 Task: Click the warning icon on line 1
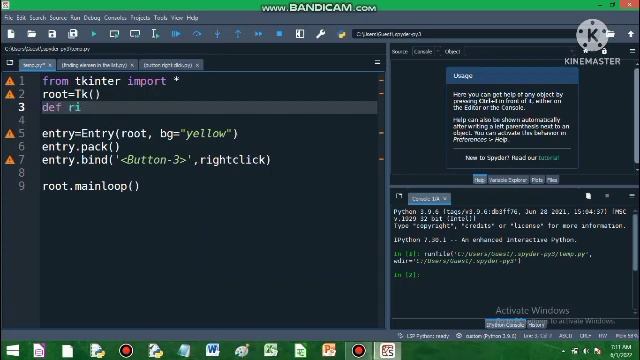pyautogui.click(x=10, y=81)
